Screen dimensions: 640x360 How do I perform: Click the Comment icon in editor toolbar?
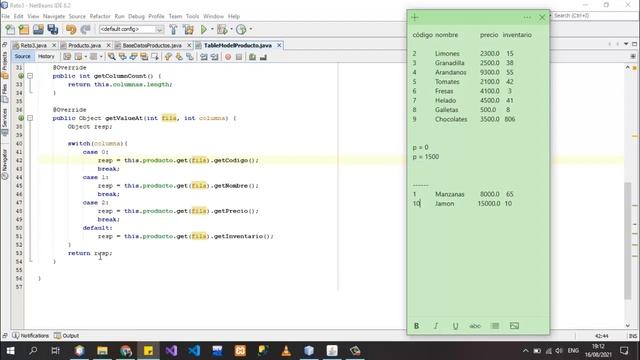click(x=252, y=57)
